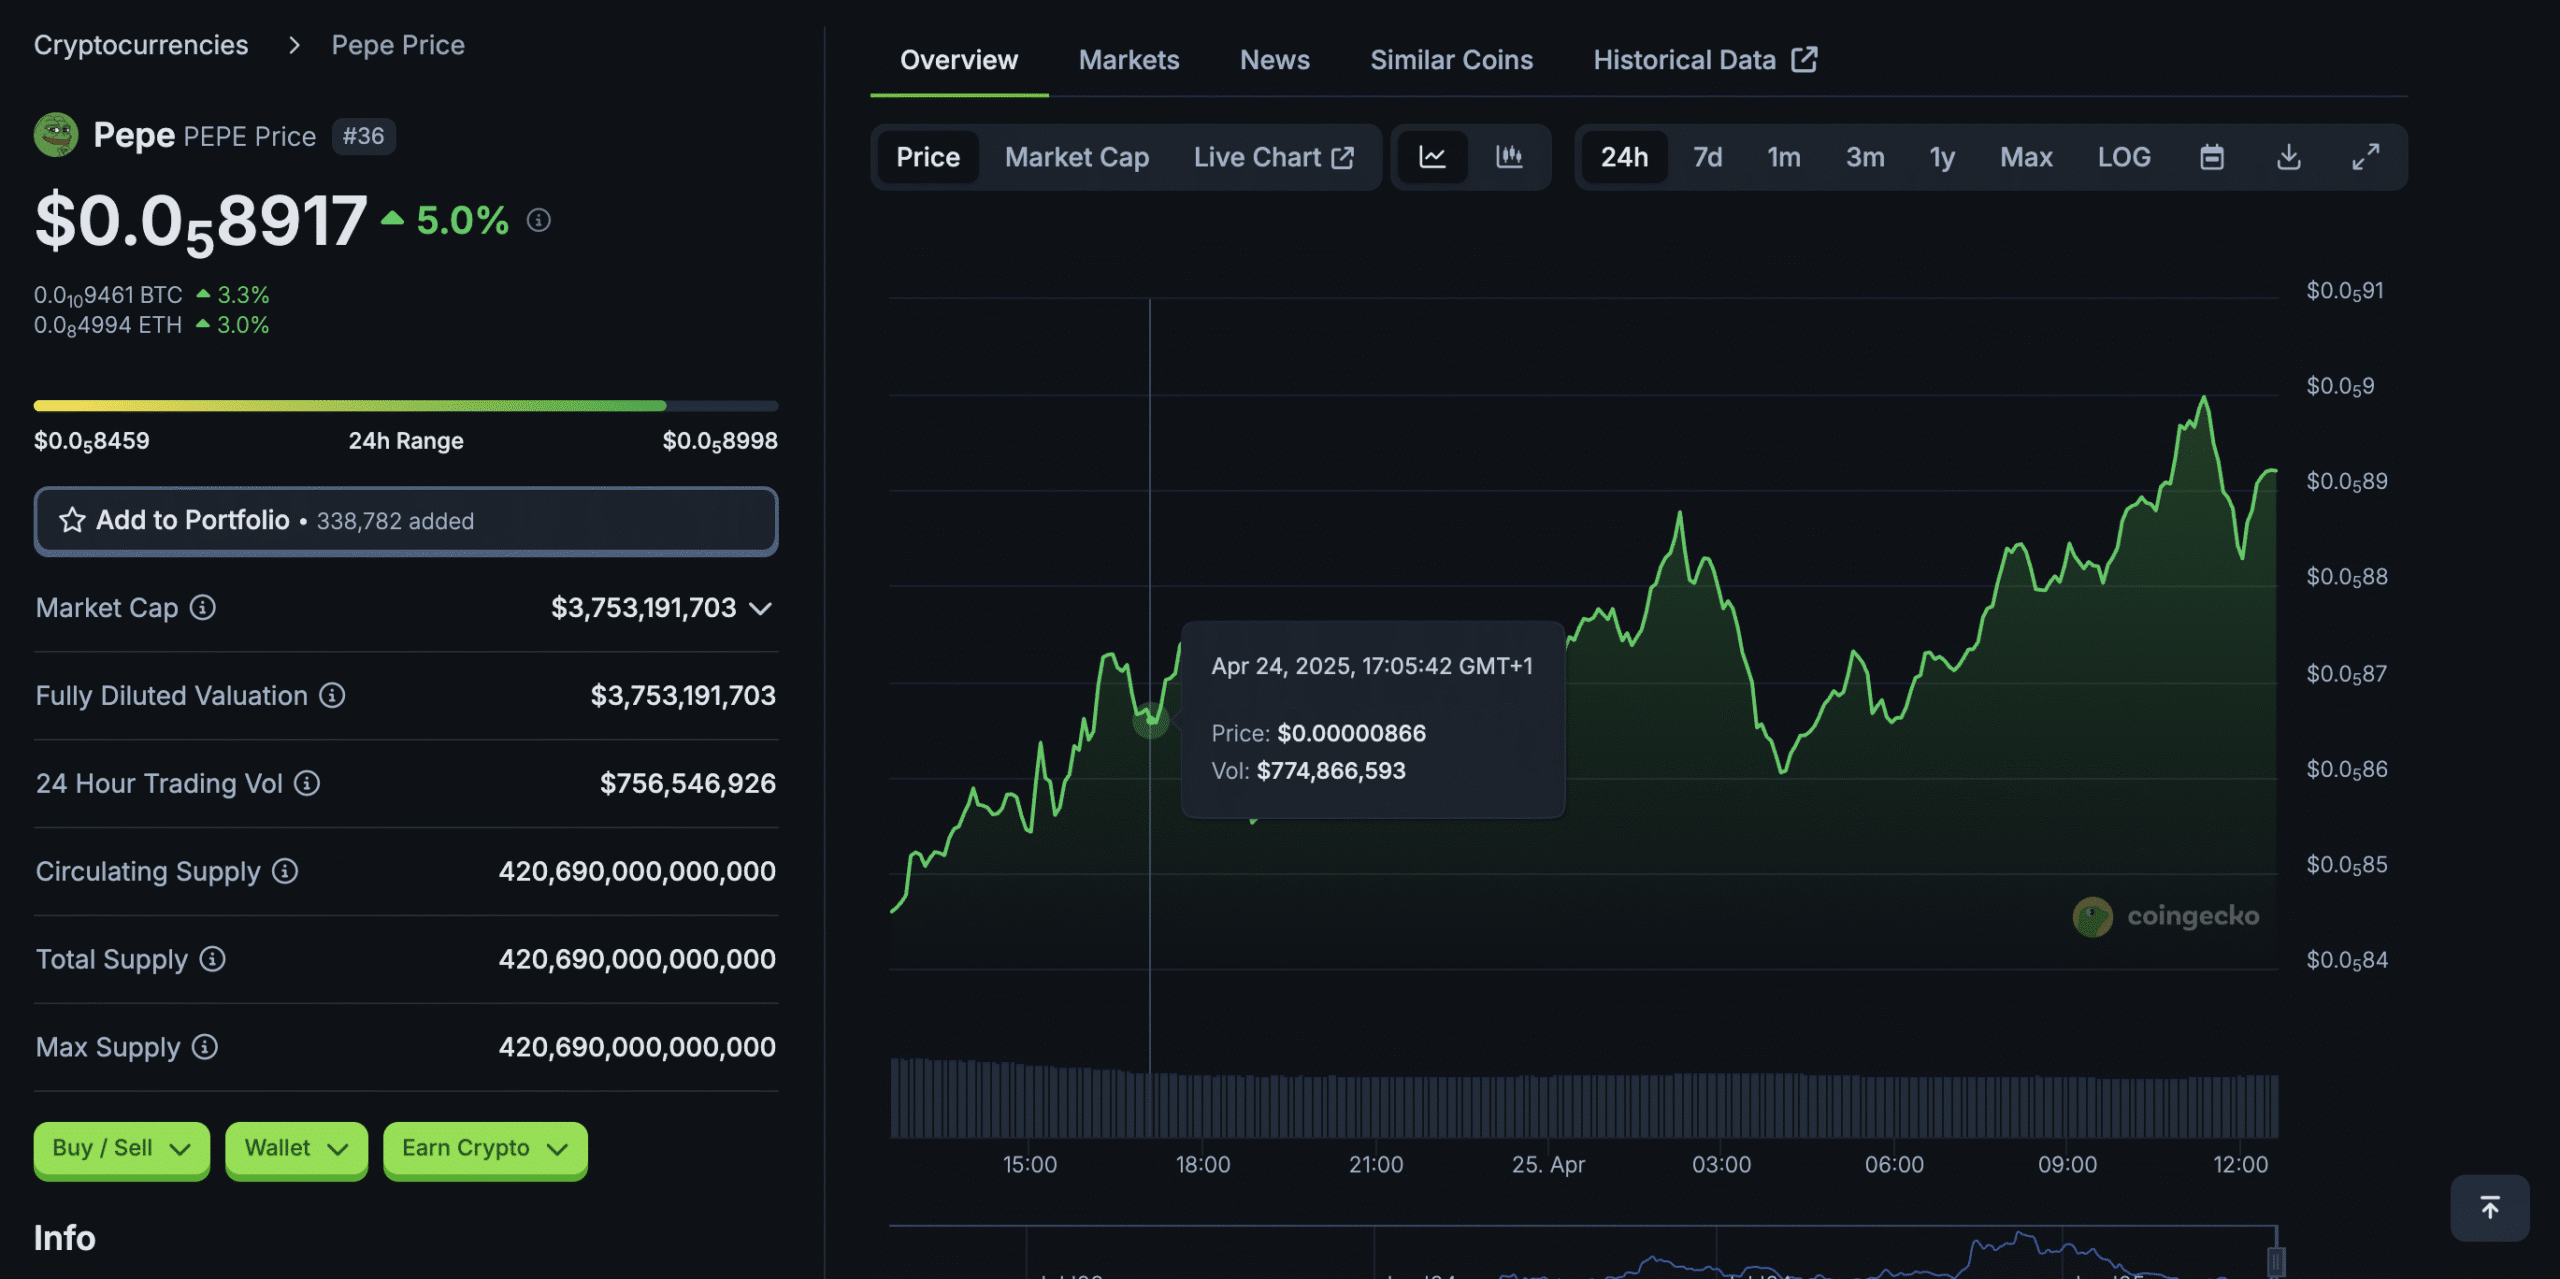Download chart data icon
Viewport: 2560px width, 1279px height.
(2289, 157)
